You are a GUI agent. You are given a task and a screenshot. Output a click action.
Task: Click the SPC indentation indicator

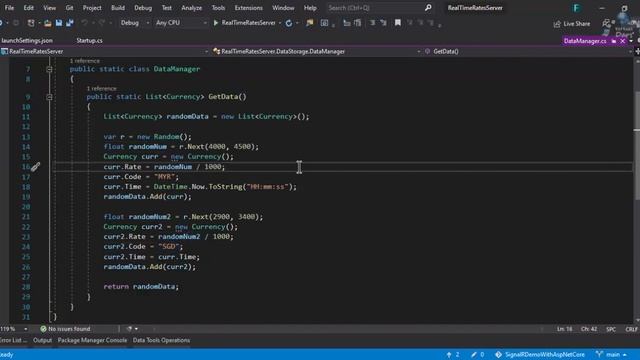coord(611,329)
